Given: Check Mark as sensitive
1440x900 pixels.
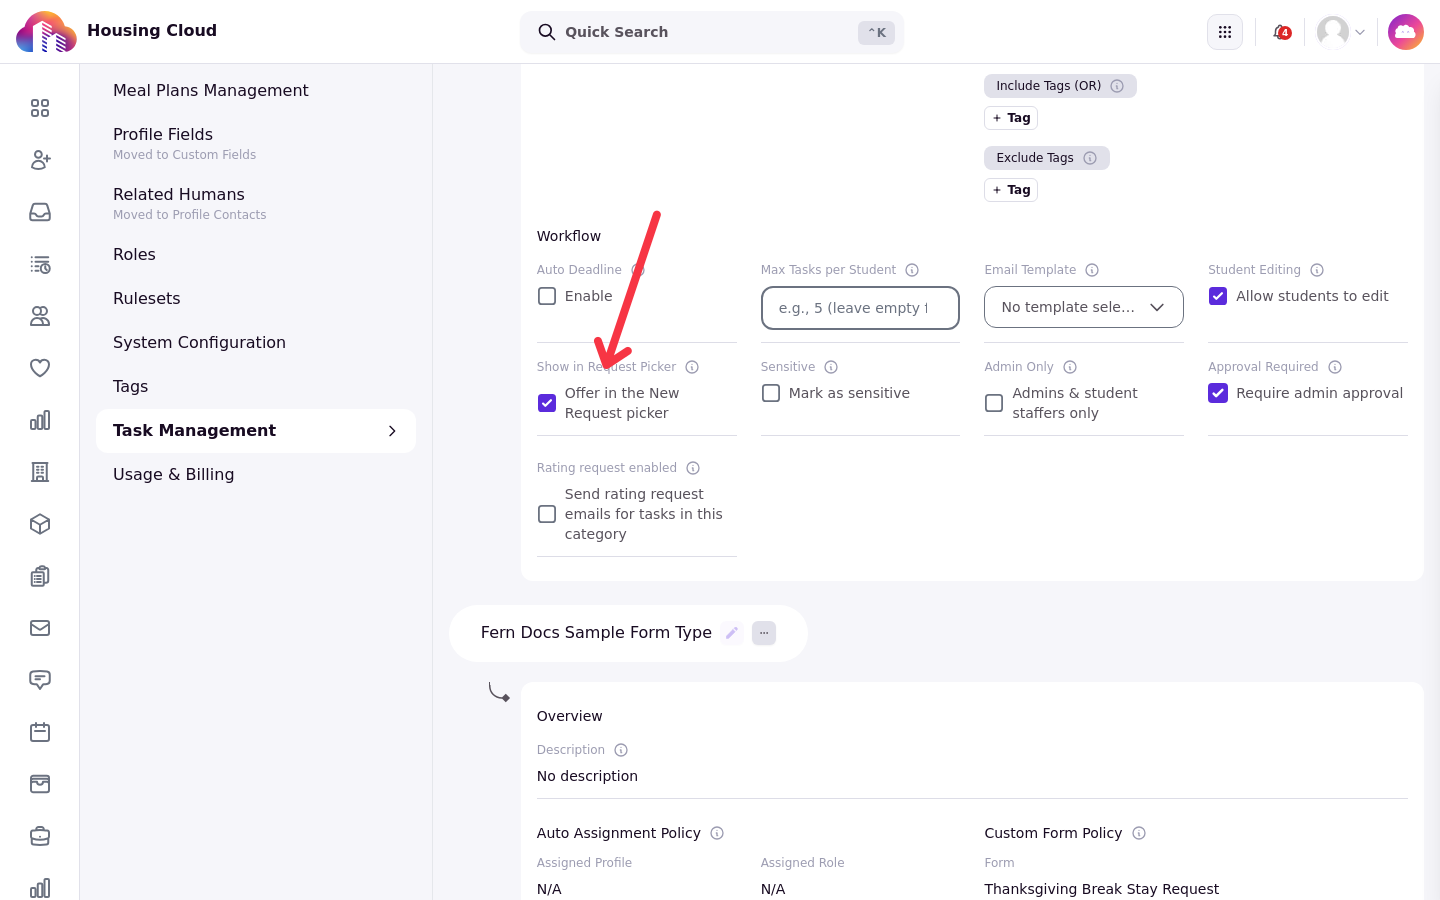Looking at the screenshot, I should 771,393.
